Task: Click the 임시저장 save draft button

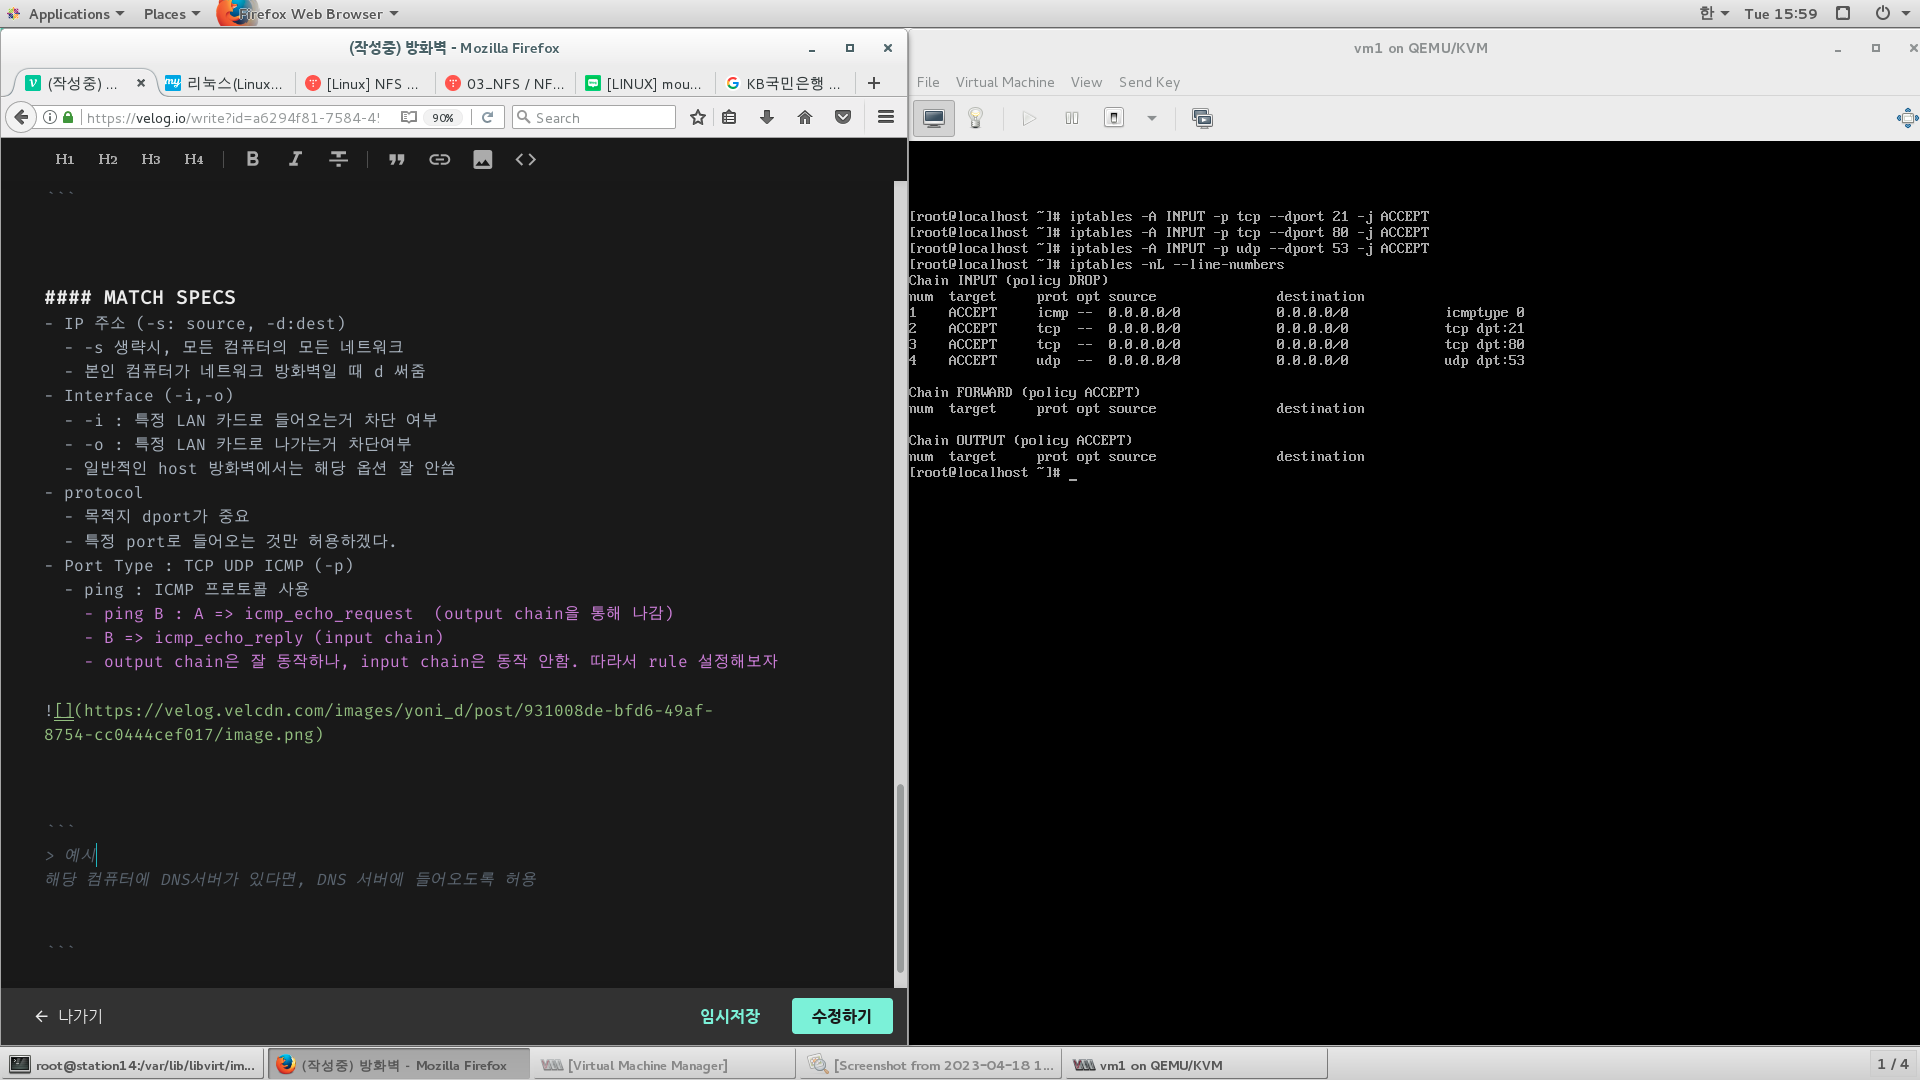Action: click(729, 1016)
